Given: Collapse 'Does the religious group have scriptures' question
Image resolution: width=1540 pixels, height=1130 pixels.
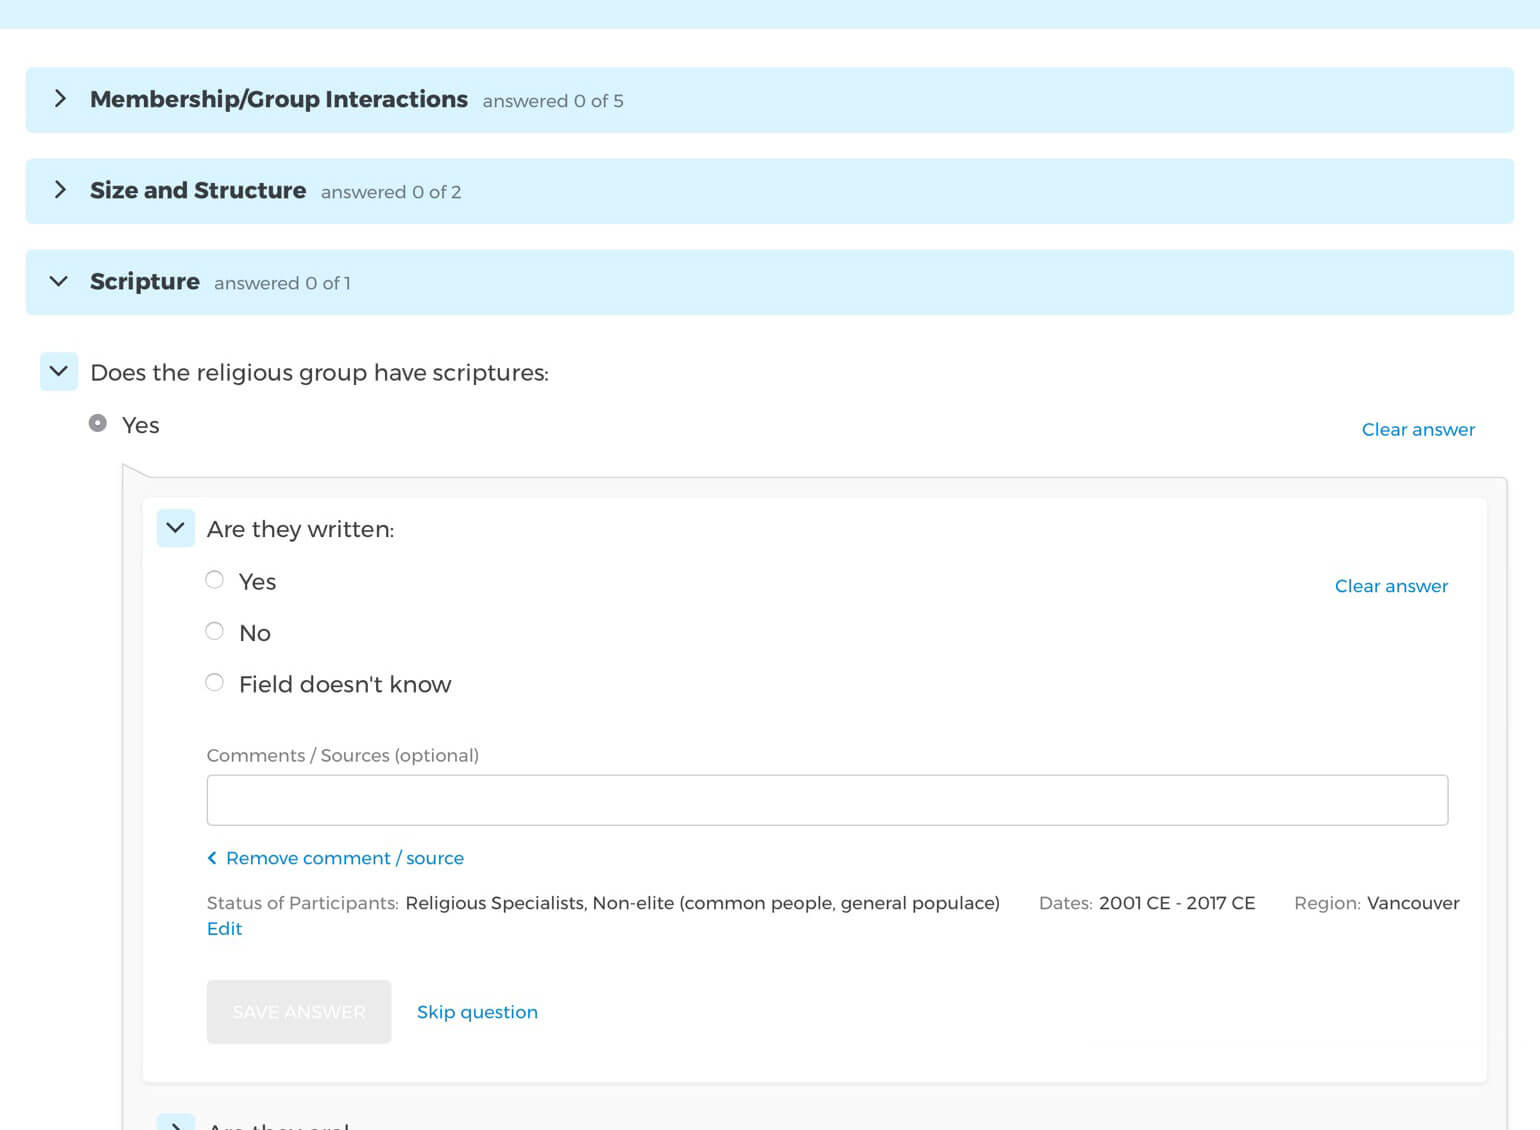Looking at the screenshot, I should point(59,372).
